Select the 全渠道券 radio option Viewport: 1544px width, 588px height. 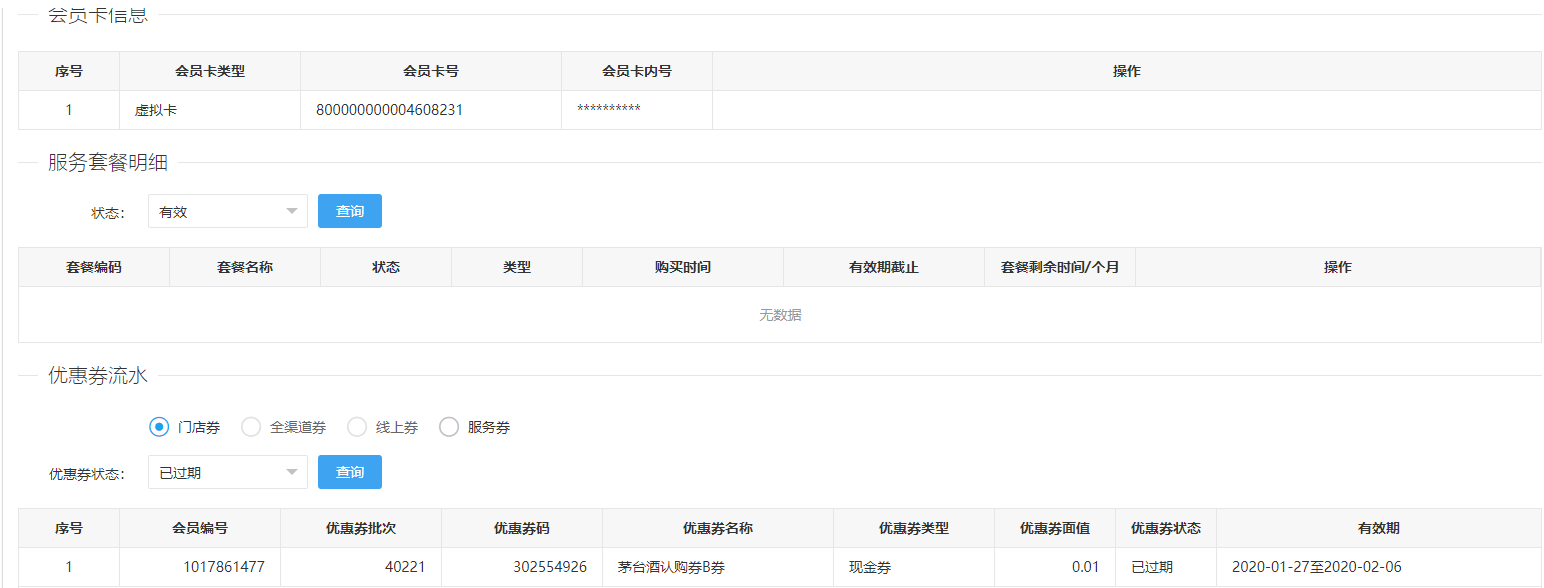[251, 427]
